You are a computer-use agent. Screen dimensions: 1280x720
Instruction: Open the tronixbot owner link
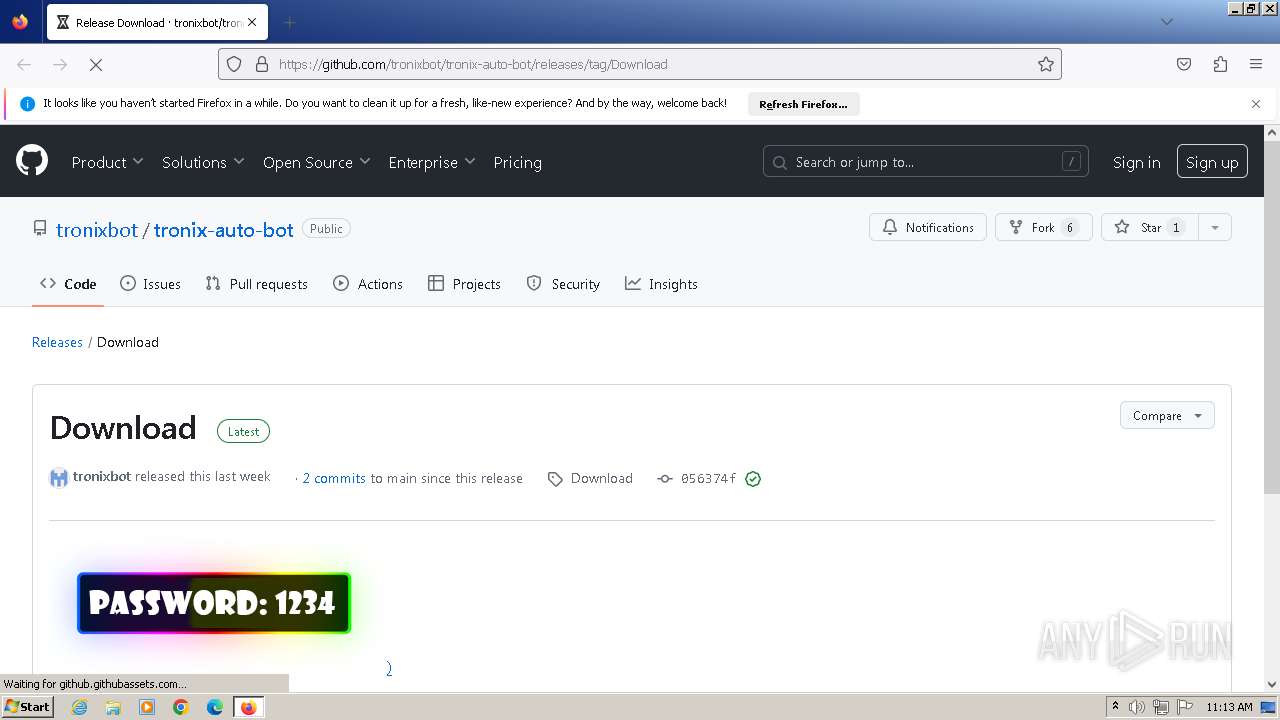[x=97, y=229]
